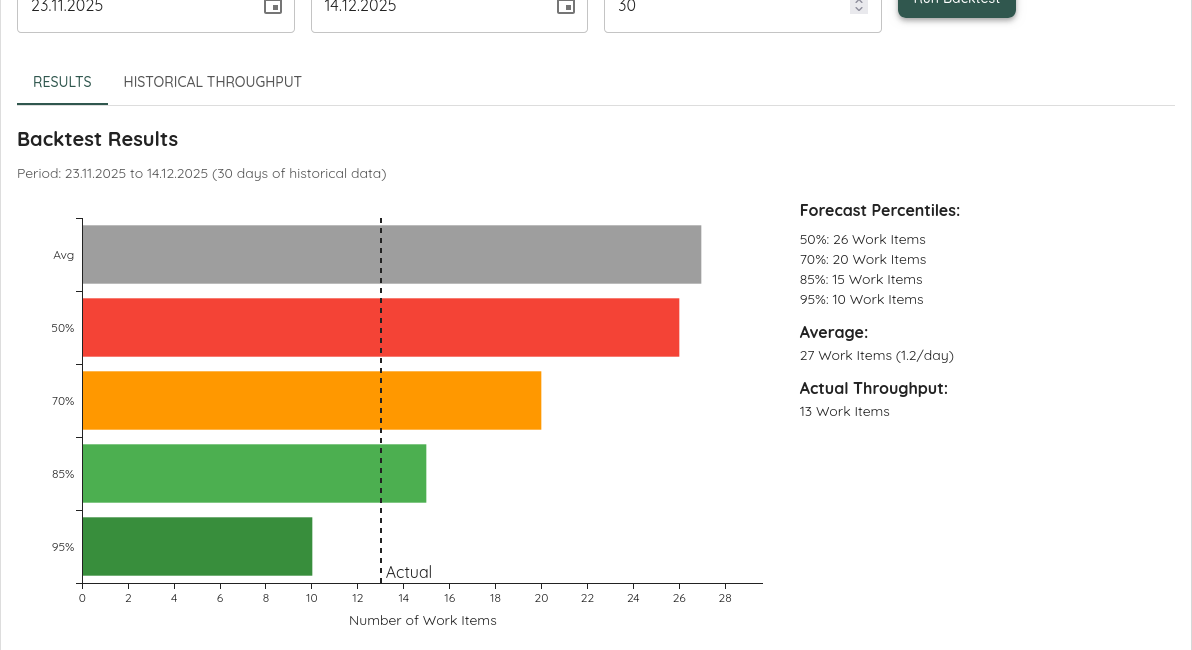Image resolution: width=1192 pixels, height=650 pixels.
Task: Click the Period 23.11.2025 to 14.12.2025 text
Action: 201,174
